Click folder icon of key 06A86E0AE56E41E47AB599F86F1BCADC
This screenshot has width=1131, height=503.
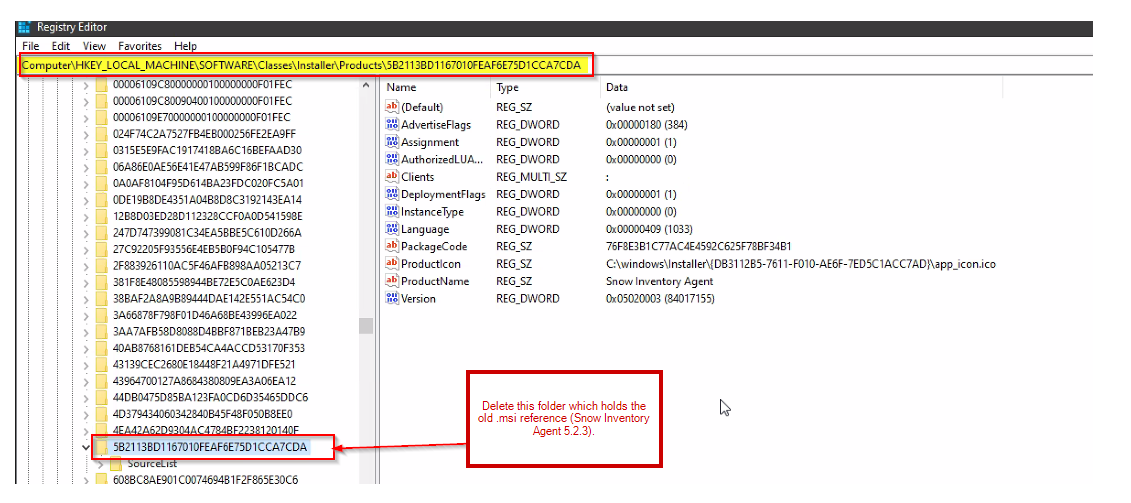[x=102, y=167]
